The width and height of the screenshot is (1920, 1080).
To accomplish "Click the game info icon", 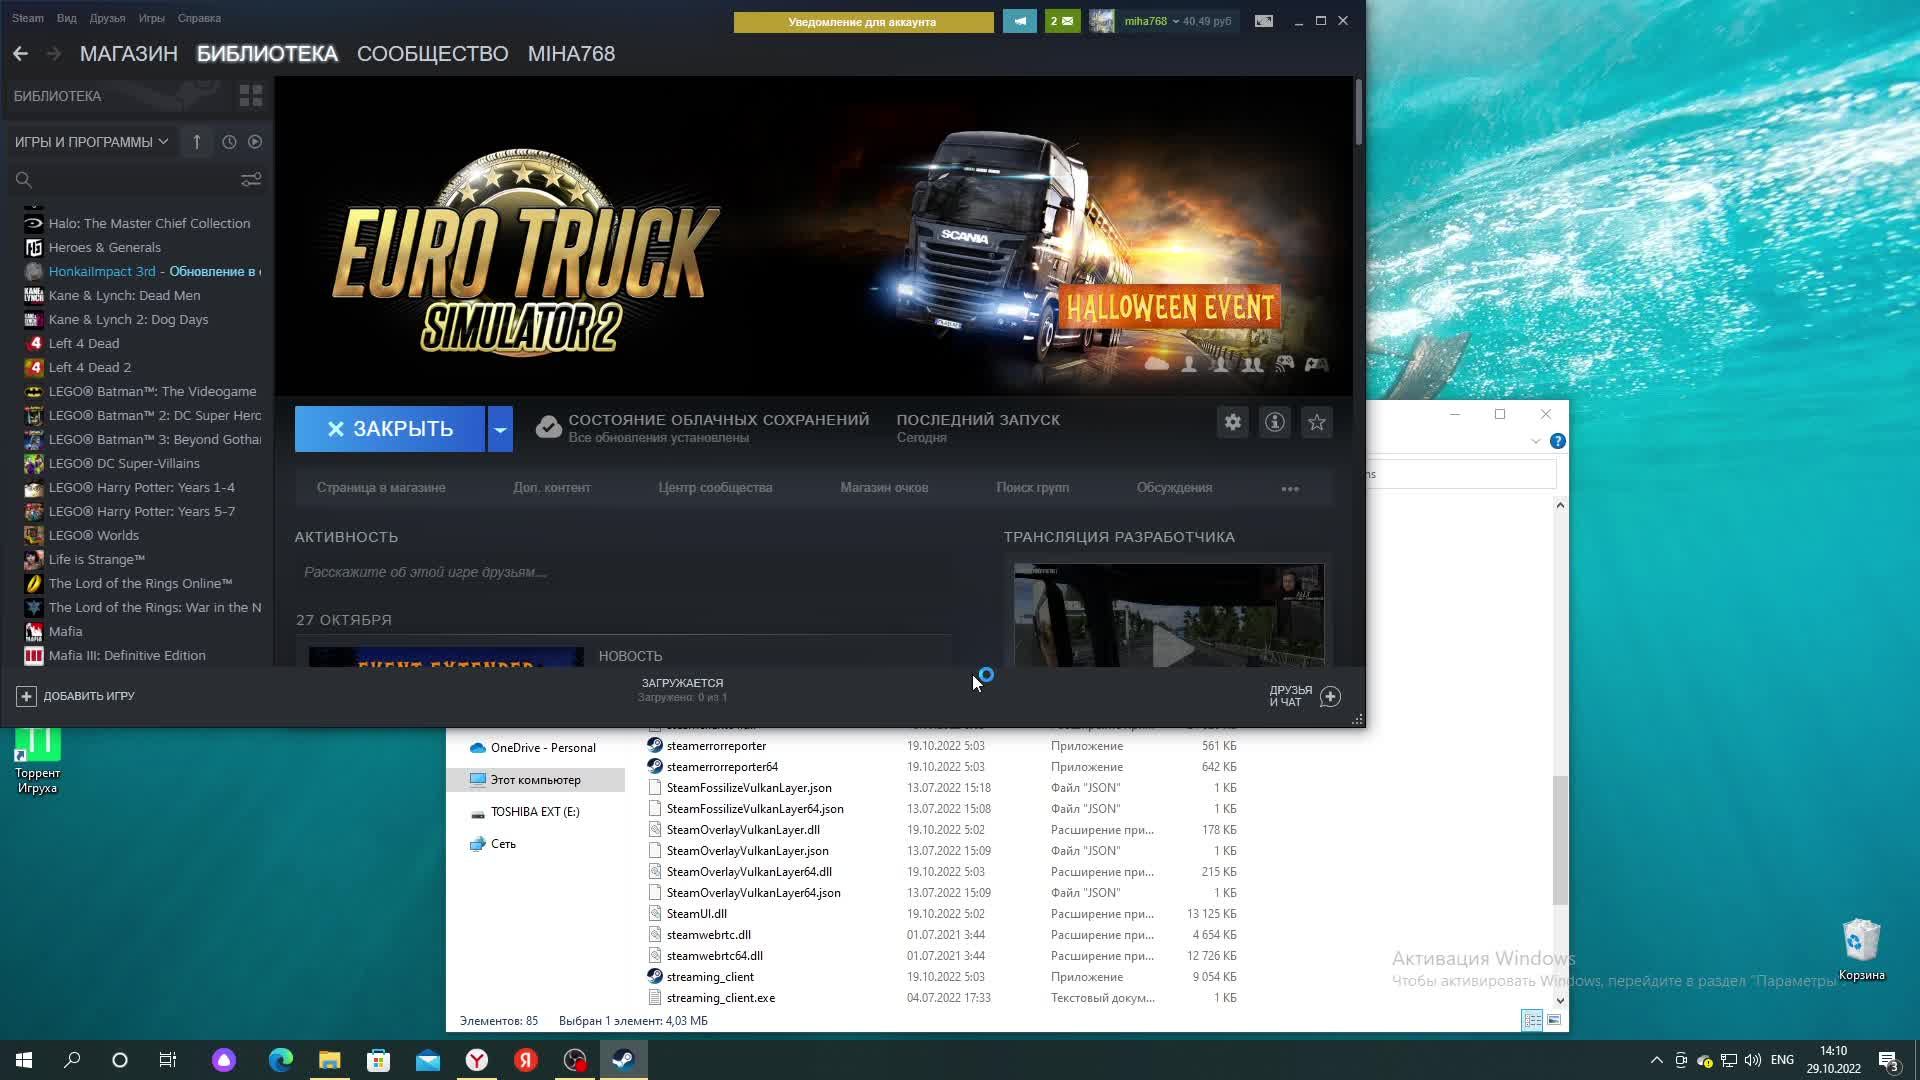I will [x=1275, y=423].
